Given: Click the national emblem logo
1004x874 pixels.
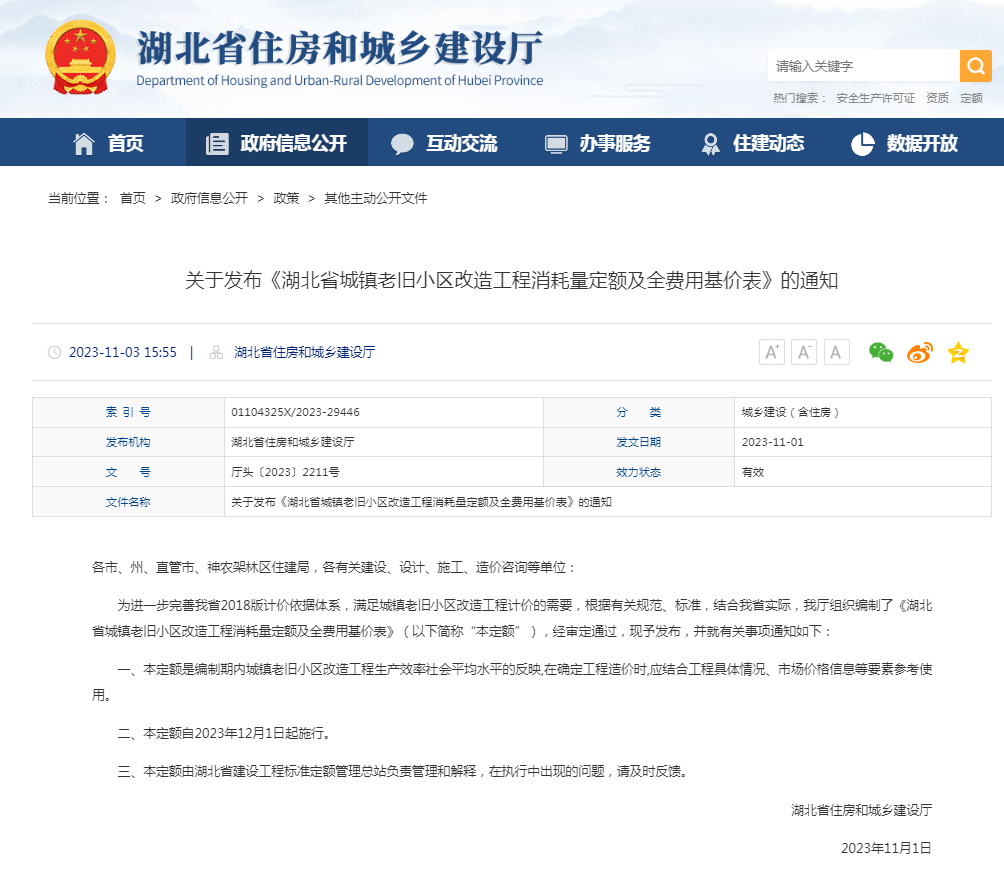Looking at the screenshot, I should pos(80,56).
